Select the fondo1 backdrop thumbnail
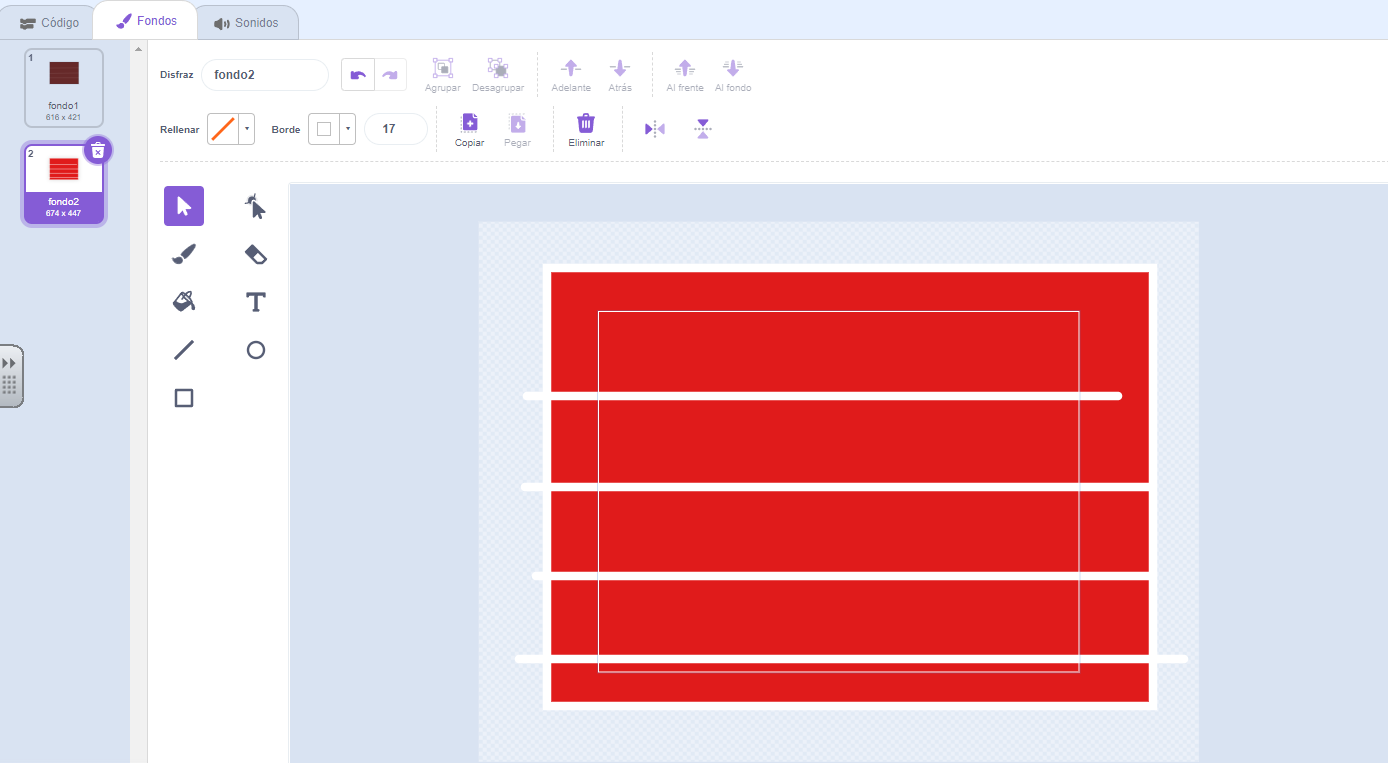Viewport: 1388px width, 763px height. [x=64, y=88]
